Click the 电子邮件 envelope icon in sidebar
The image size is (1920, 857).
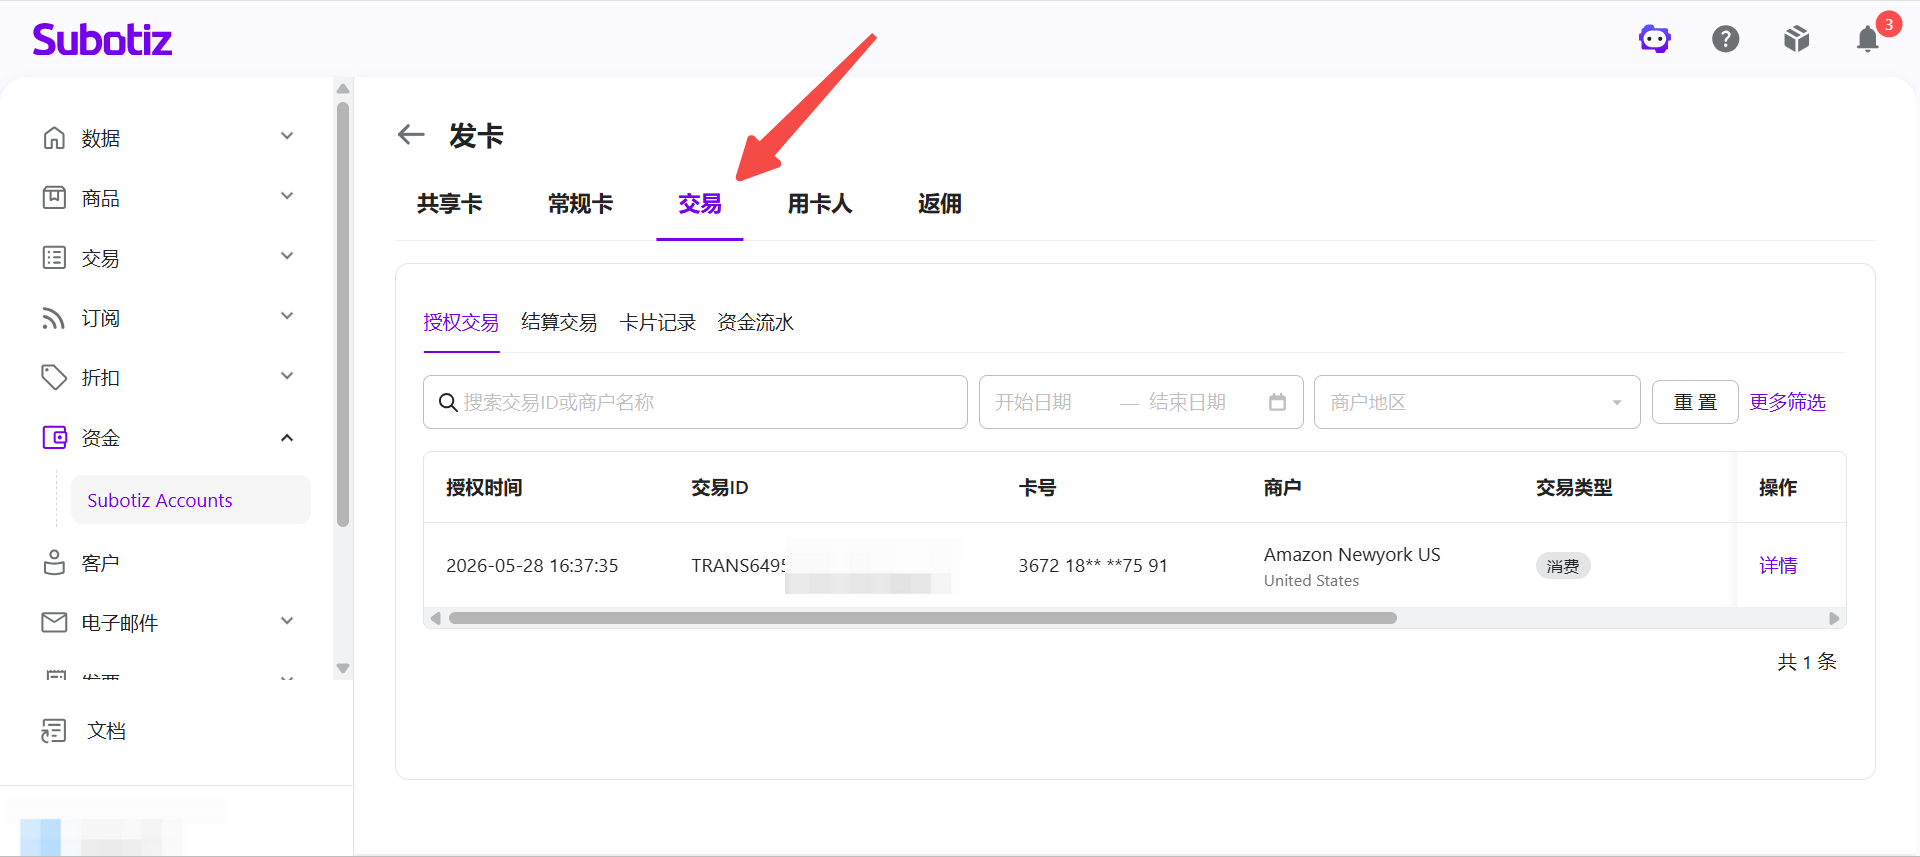coord(54,622)
